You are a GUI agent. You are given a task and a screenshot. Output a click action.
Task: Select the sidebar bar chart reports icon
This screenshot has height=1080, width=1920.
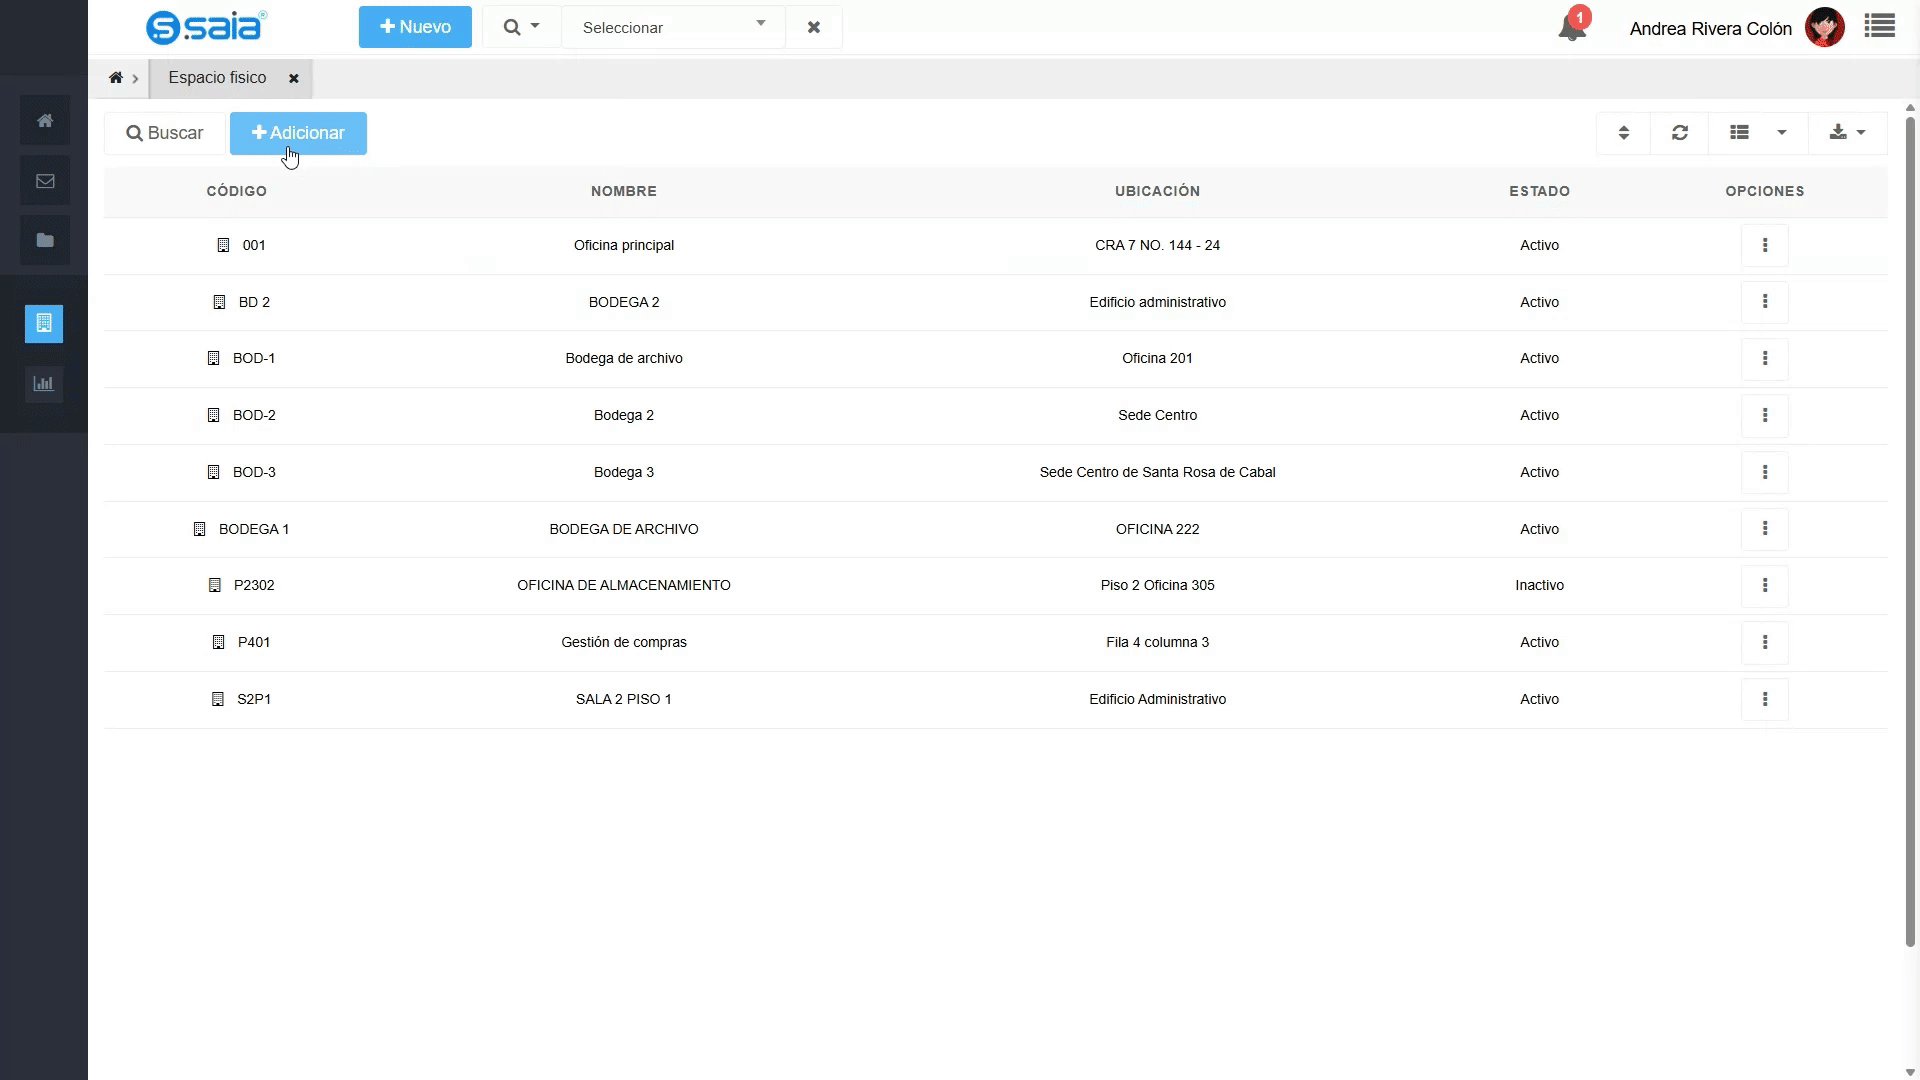(44, 383)
